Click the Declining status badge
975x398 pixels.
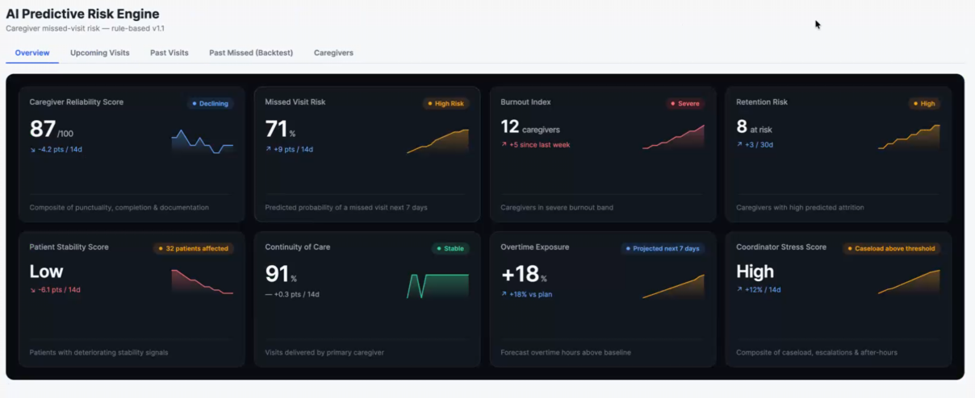[210, 104]
